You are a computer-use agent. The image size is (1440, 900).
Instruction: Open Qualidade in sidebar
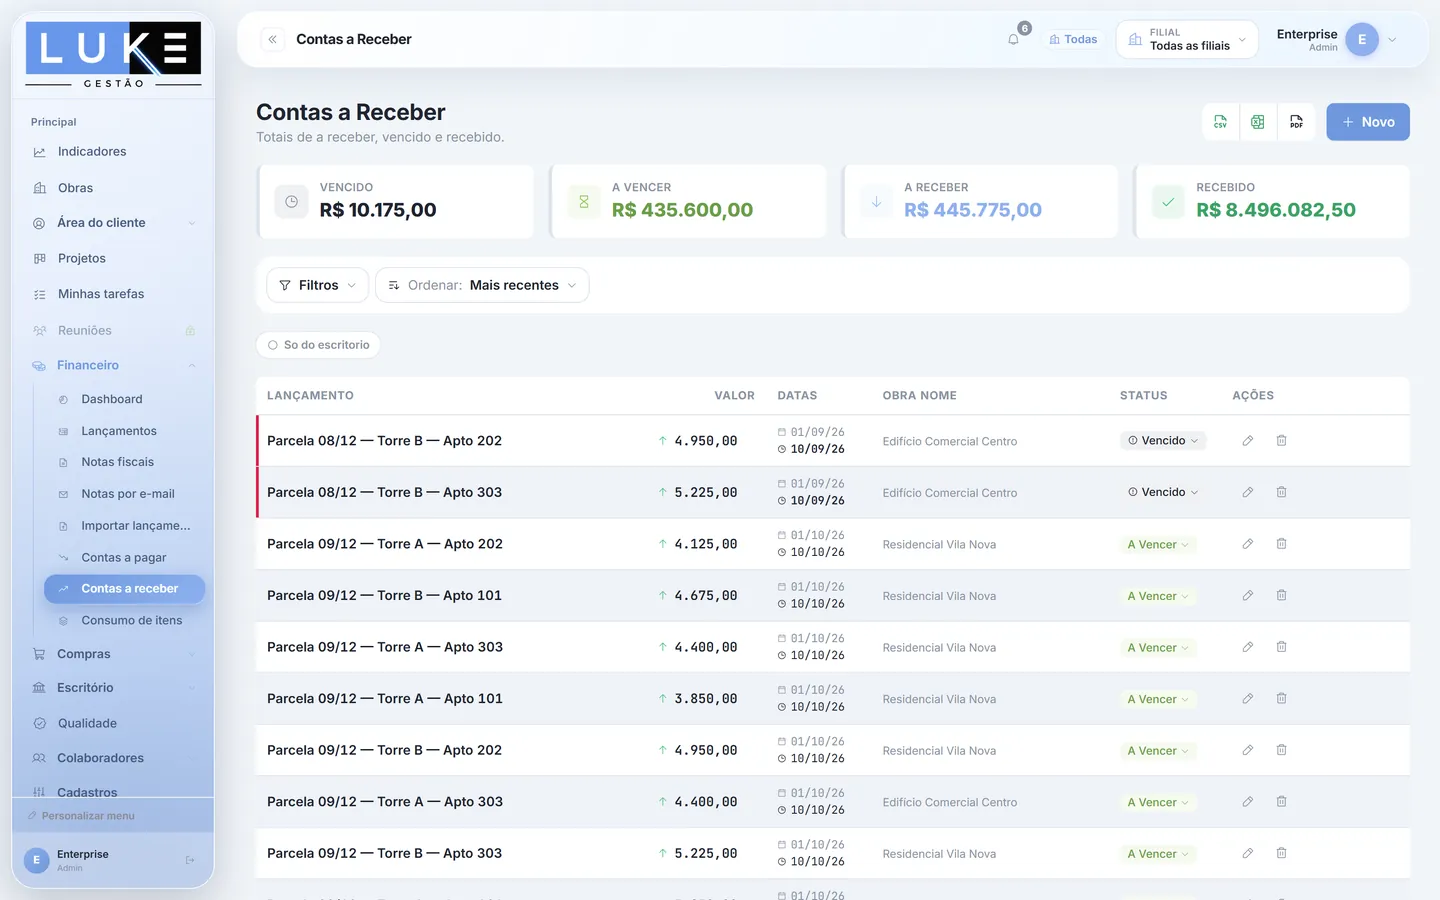pos(113,723)
